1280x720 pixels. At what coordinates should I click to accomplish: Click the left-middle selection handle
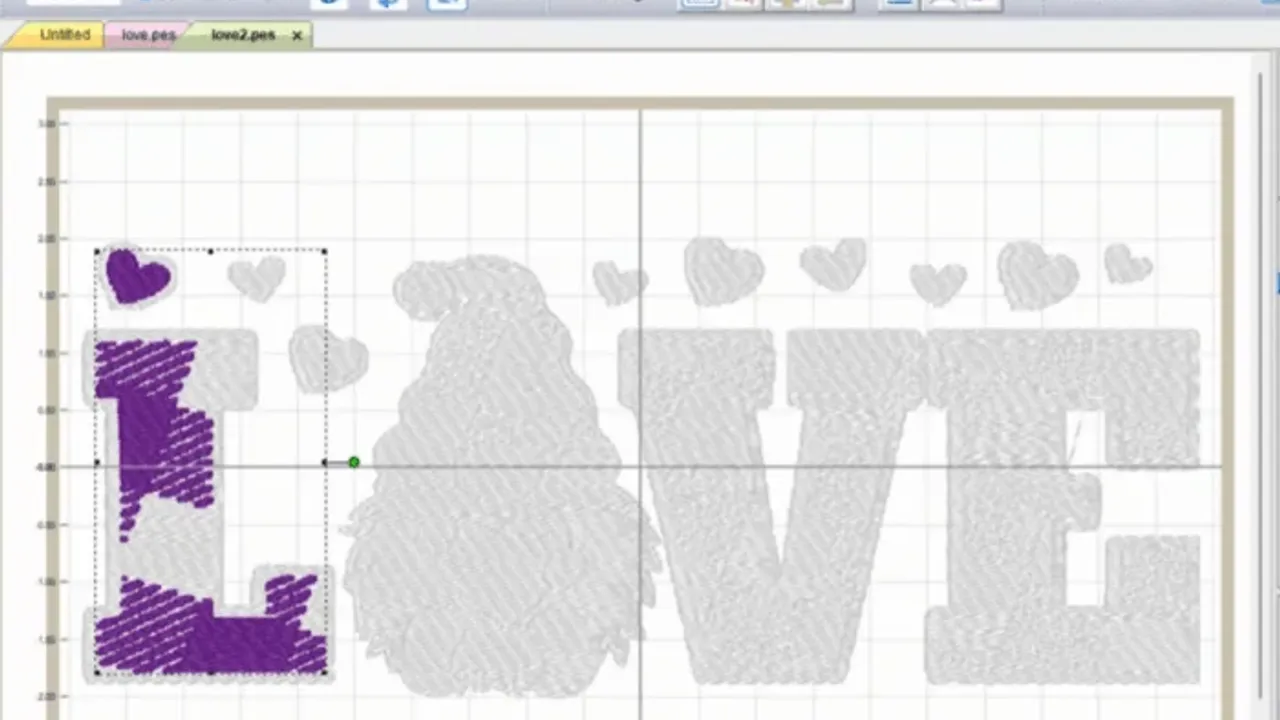pos(97,462)
